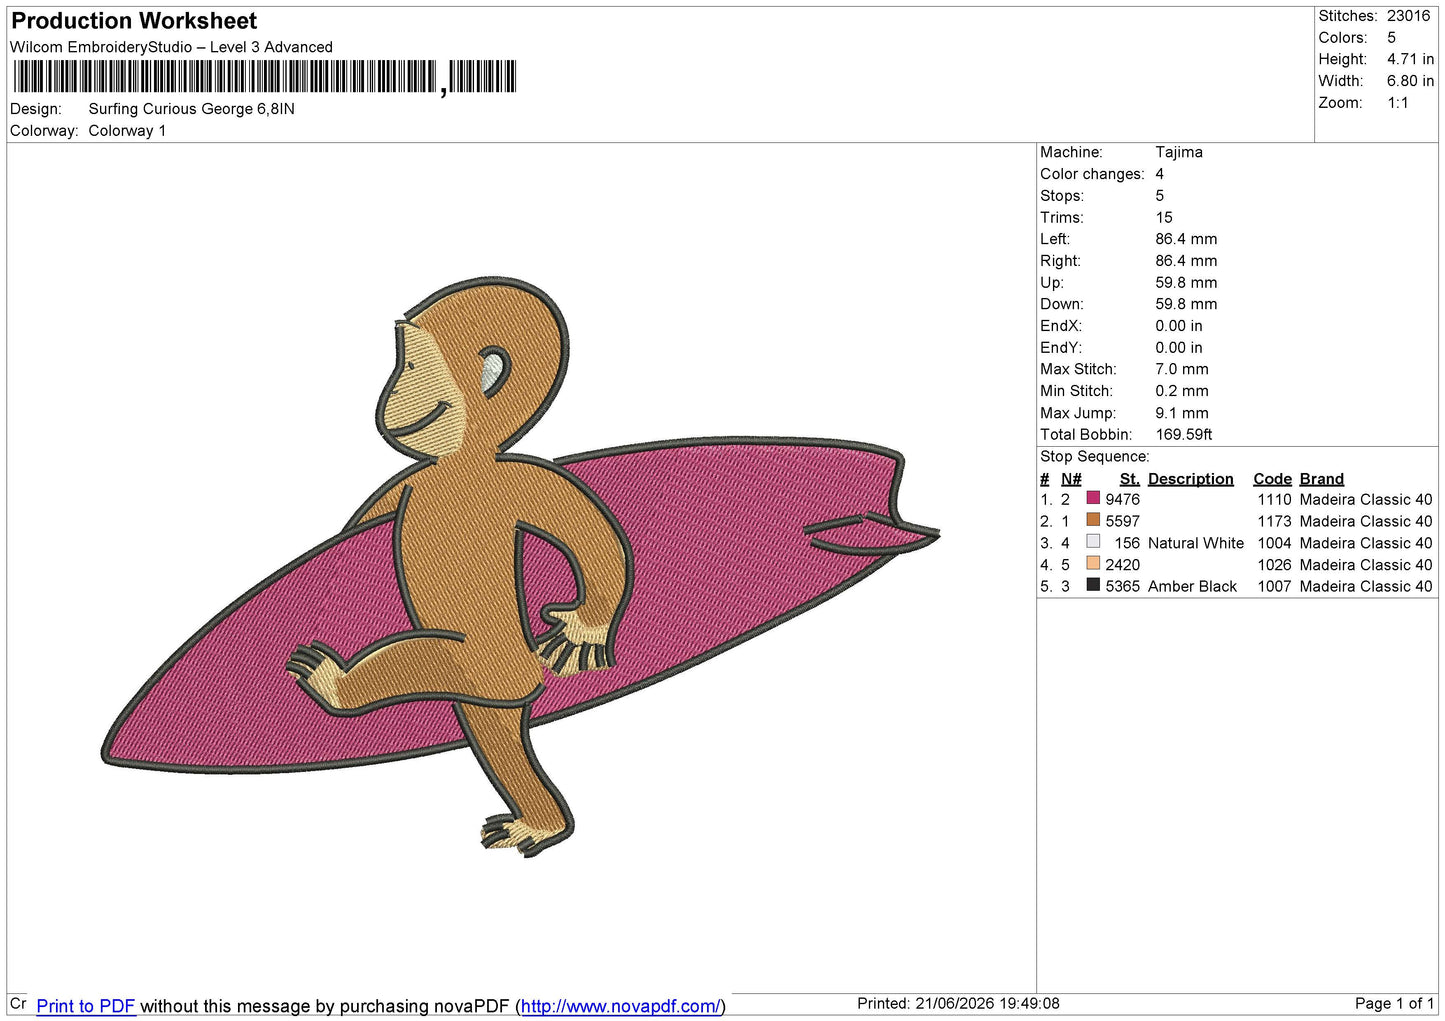Click the Zoom value 1:1
1445x1021 pixels.
click(1397, 103)
